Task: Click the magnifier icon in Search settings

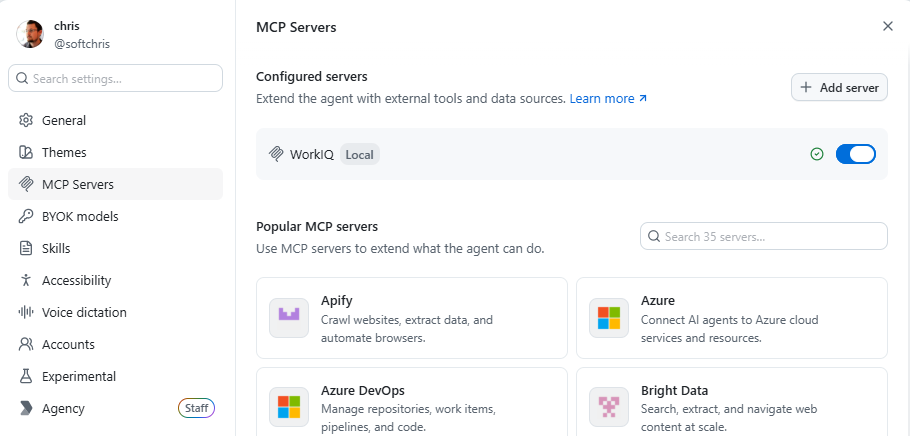Action: point(22,78)
